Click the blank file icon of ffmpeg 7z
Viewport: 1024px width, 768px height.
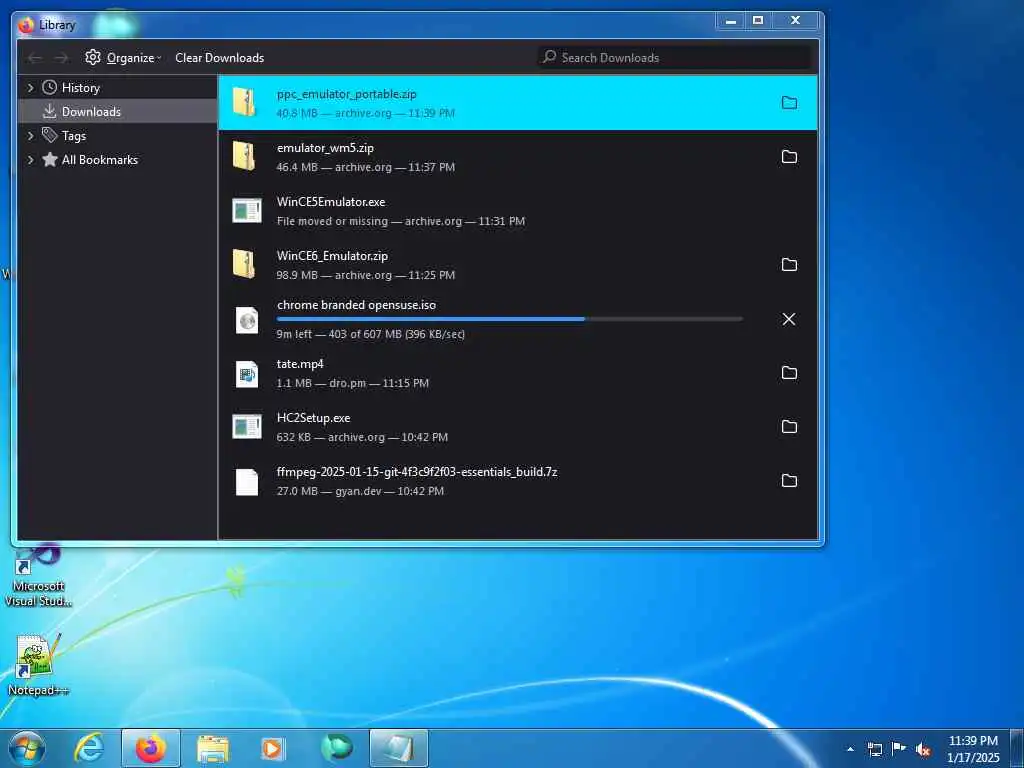247,482
